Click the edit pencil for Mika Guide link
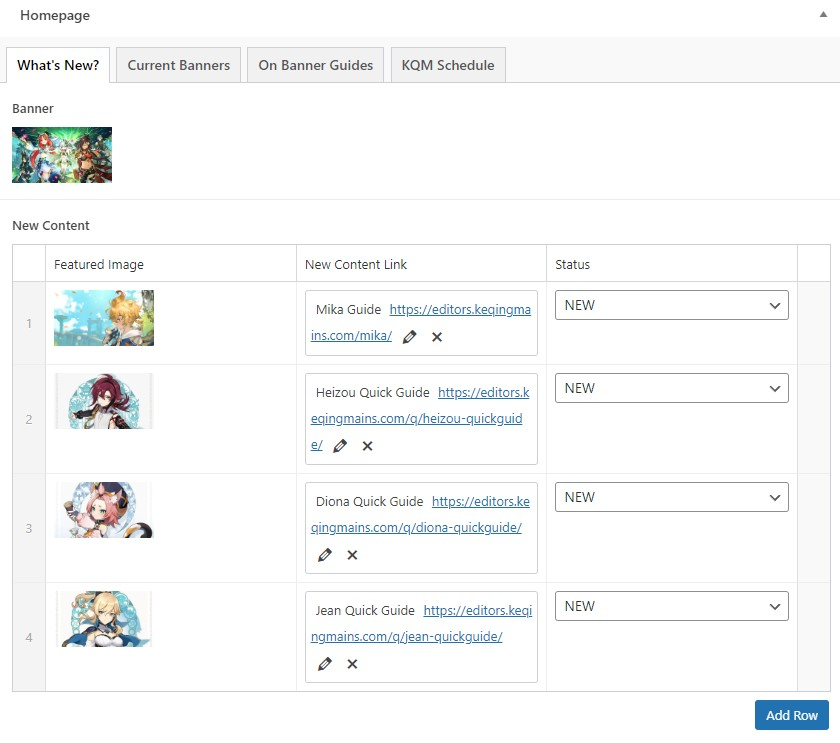Viewport: 840px width, 743px height. pyautogui.click(x=409, y=337)
